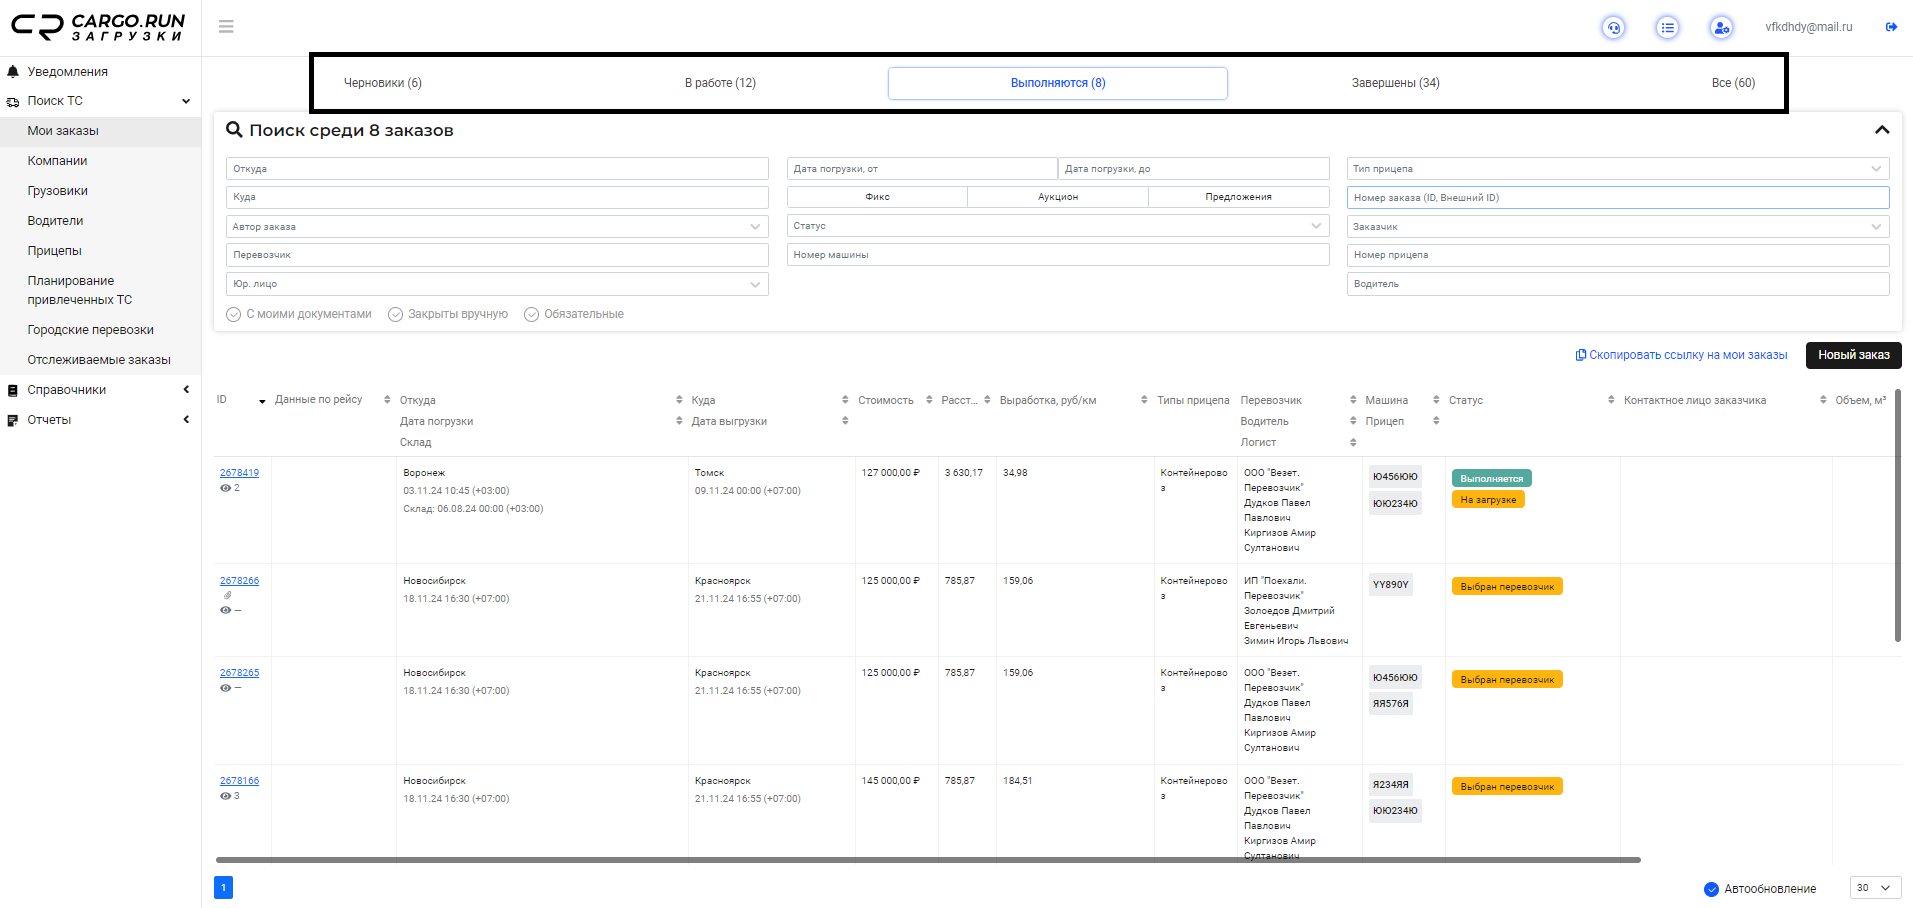1913x908 pixels.
Task: Toggle the Аукцион filter button
Action: [1058, 197]
